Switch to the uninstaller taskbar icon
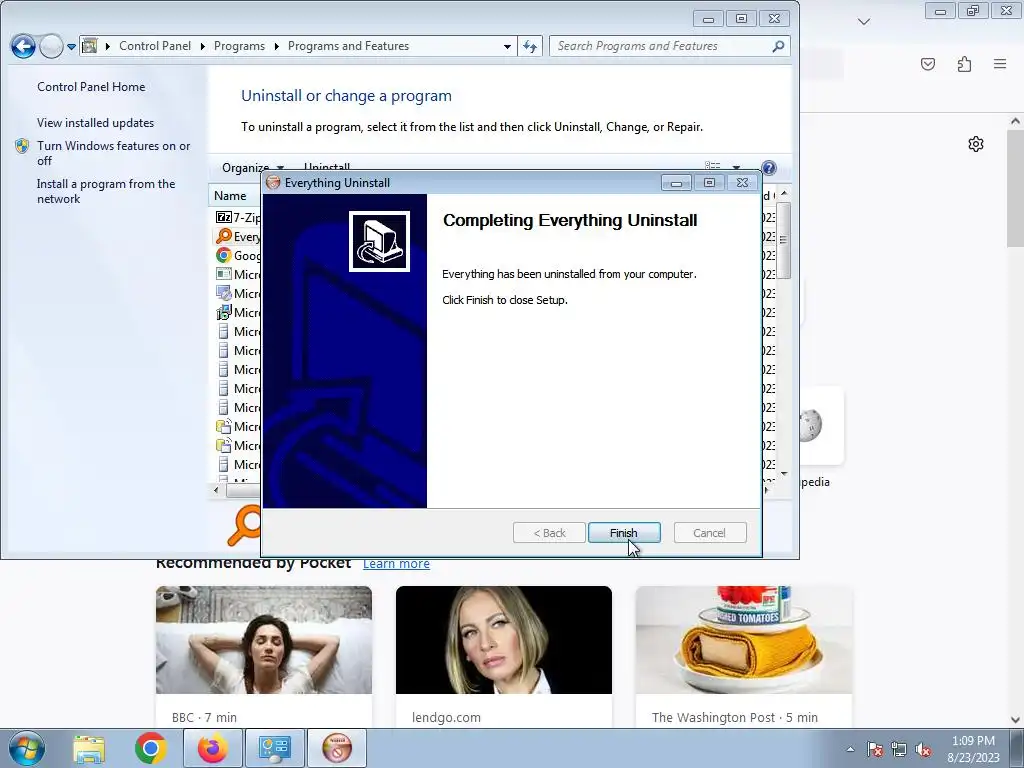1024x768 pixels. pos(337,748)
